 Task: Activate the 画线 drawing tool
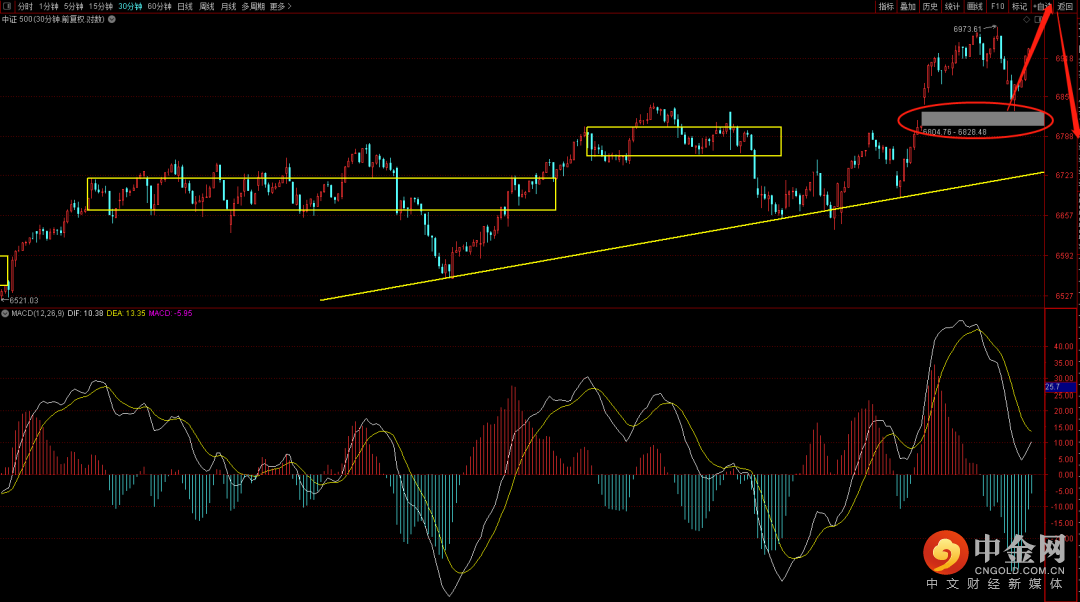(x=975, y=6)
